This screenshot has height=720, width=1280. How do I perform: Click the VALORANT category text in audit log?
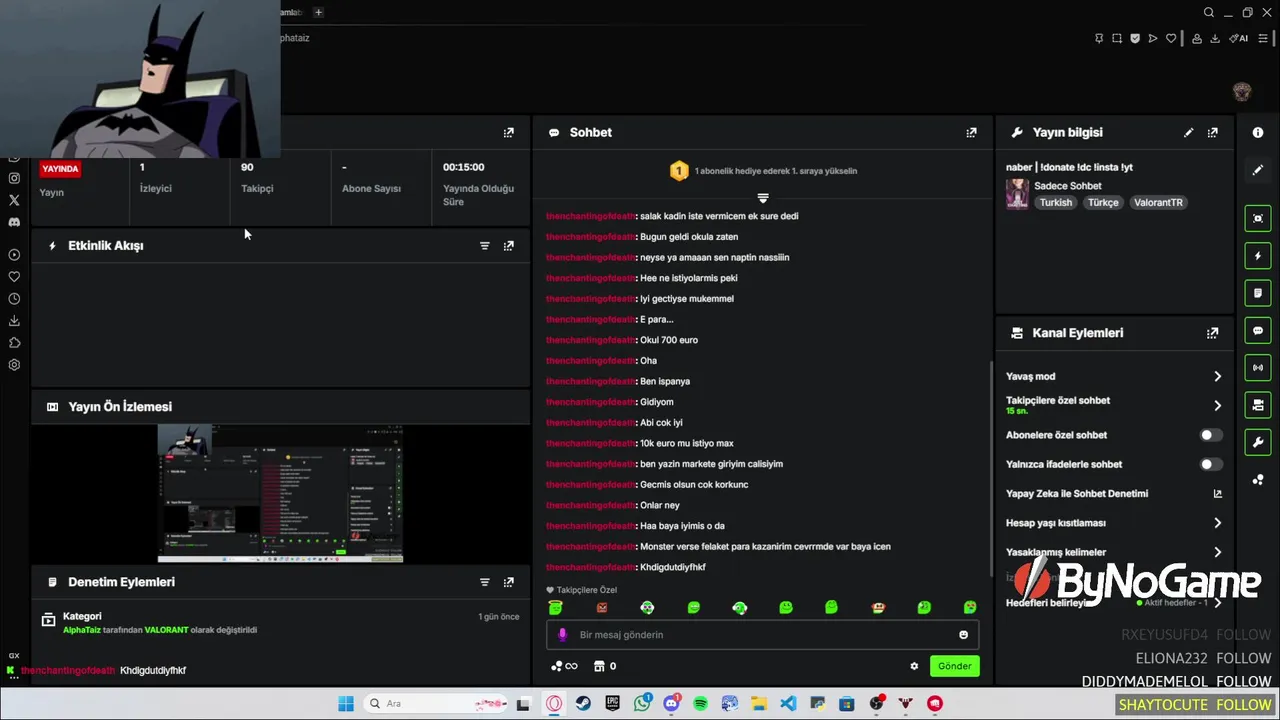click(166, 630)
